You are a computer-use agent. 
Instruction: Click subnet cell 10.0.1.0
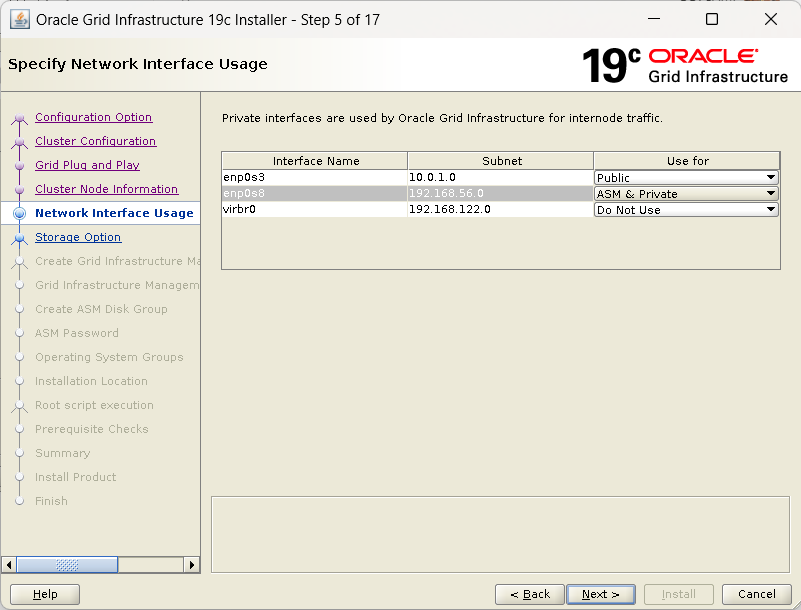coord(500,177)
